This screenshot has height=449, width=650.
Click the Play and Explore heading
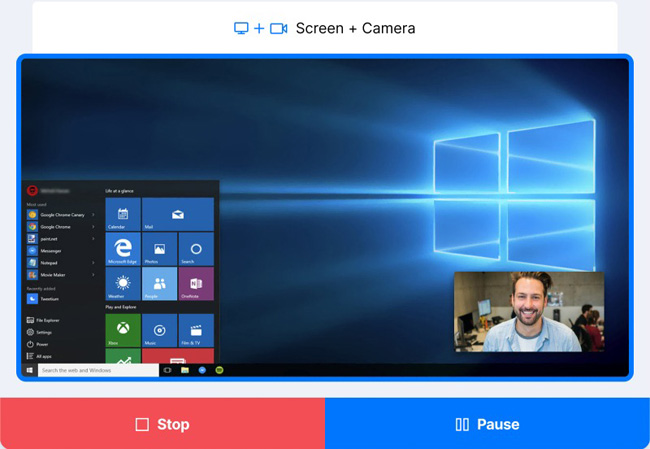click(x=121, y=307)
